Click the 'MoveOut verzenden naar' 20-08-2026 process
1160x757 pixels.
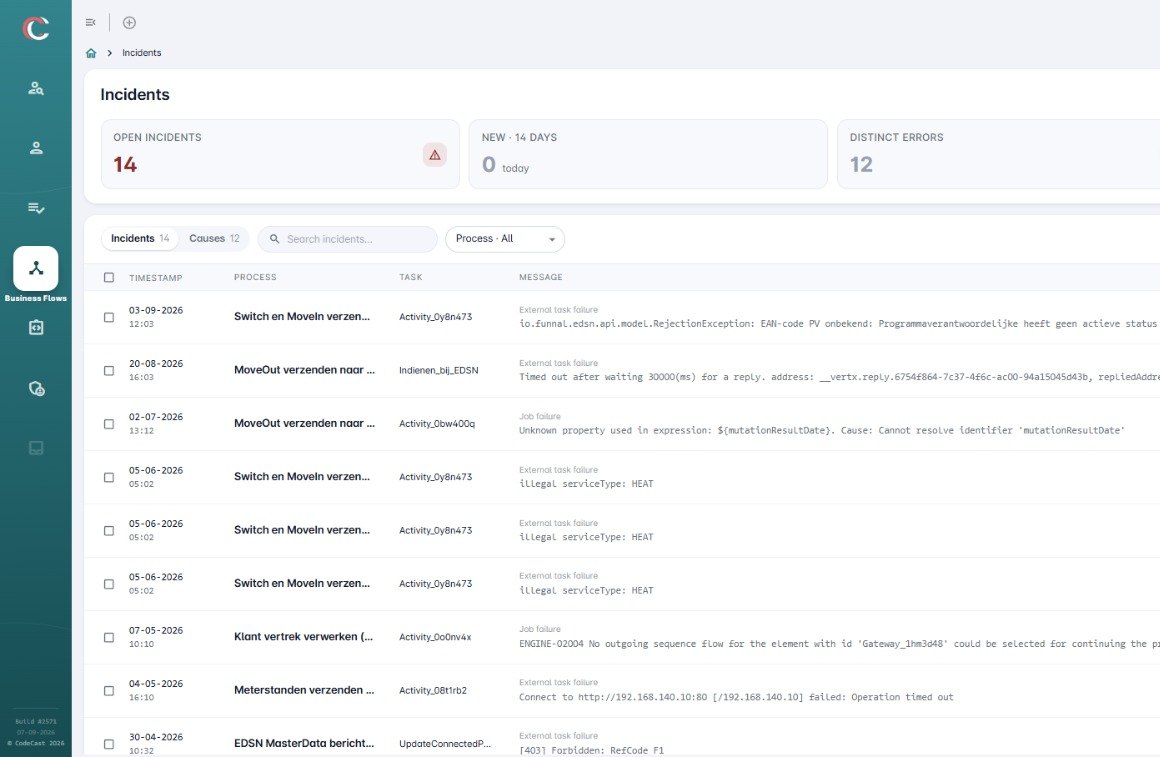304,370
